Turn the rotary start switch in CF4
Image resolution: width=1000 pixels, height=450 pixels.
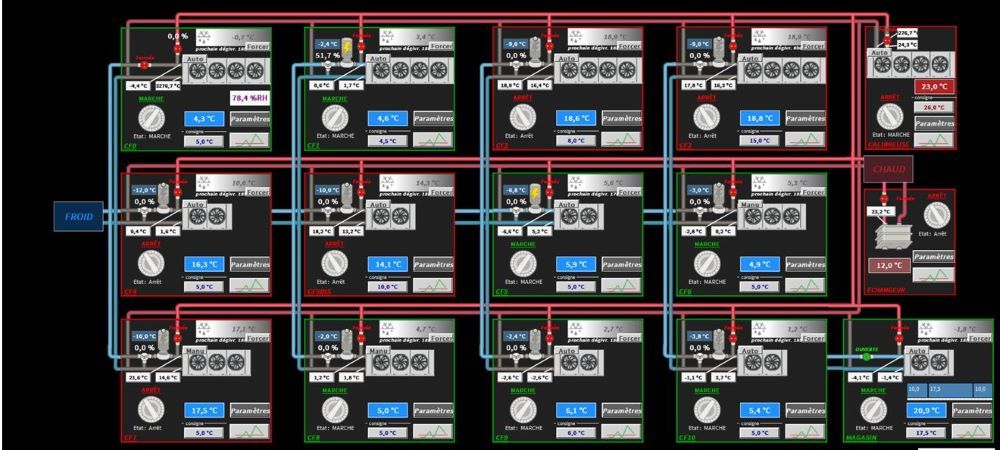149,263
